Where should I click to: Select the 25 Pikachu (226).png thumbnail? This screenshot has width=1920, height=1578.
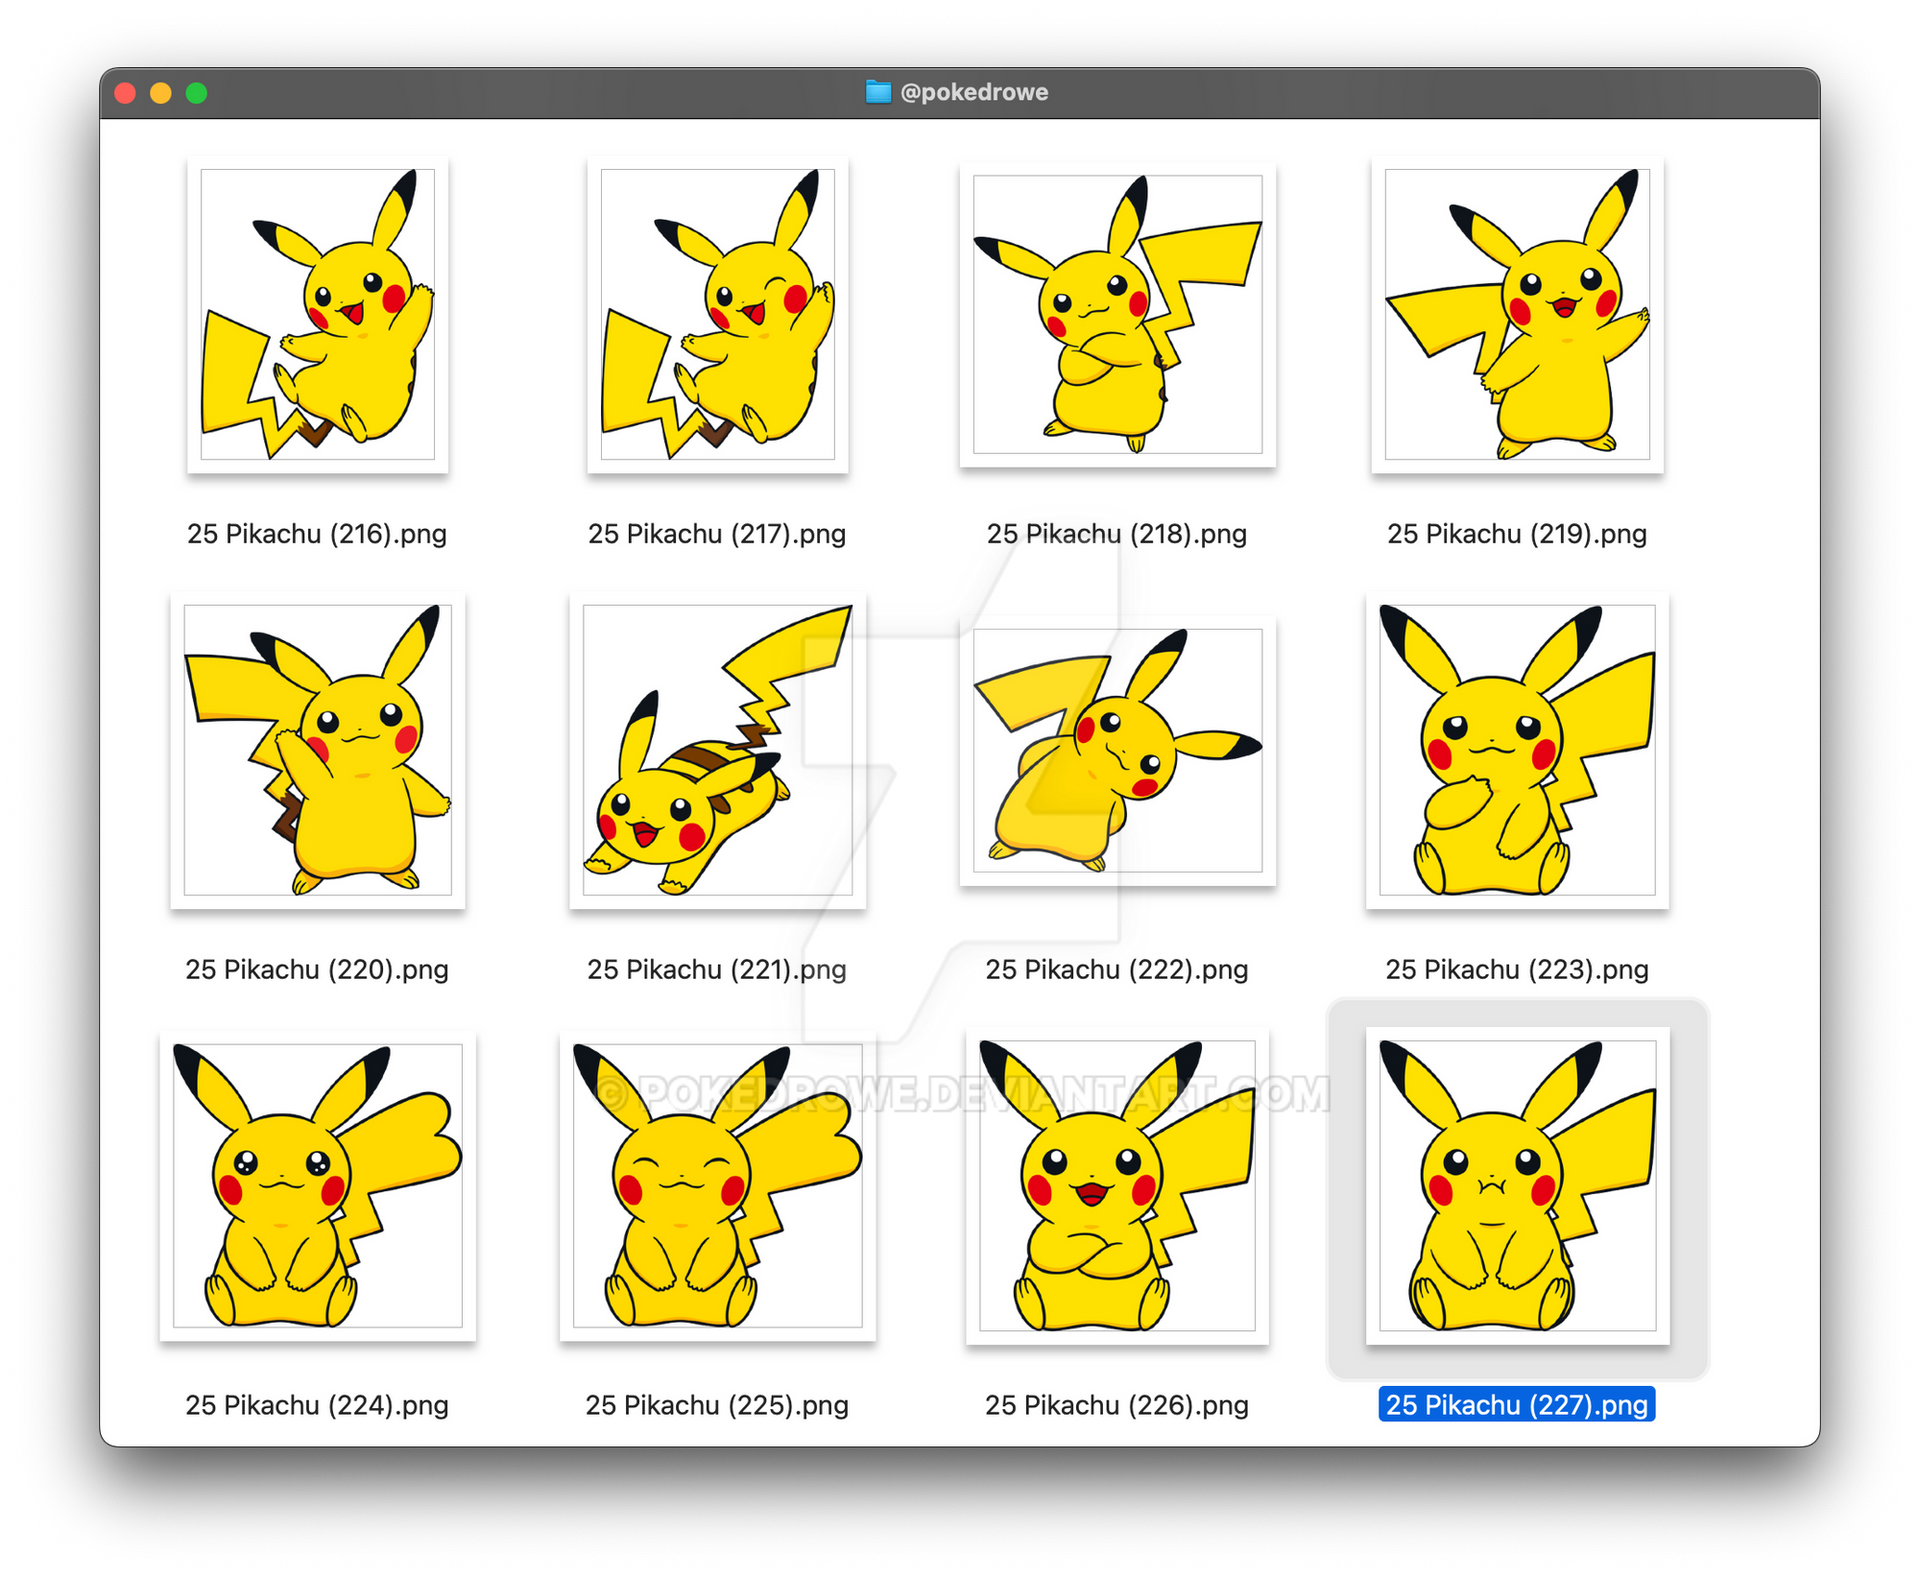coord(1117,1186)
